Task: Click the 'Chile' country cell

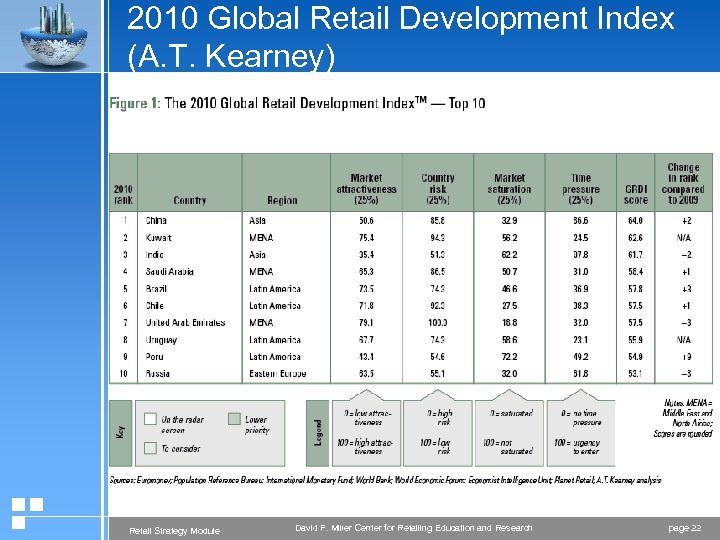Action: point(154,305)
